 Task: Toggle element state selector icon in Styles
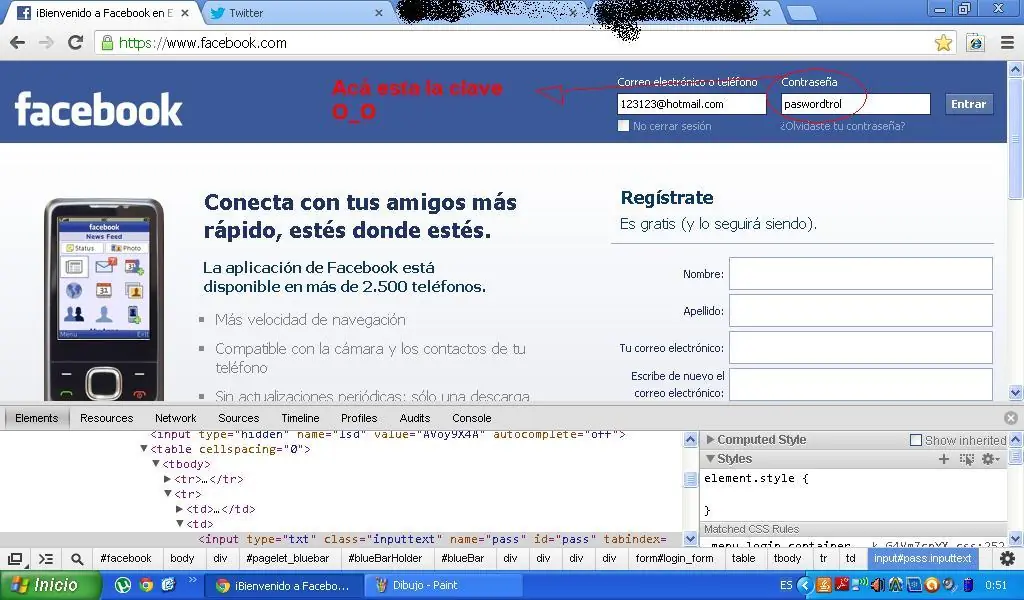[x=967, y=459]
